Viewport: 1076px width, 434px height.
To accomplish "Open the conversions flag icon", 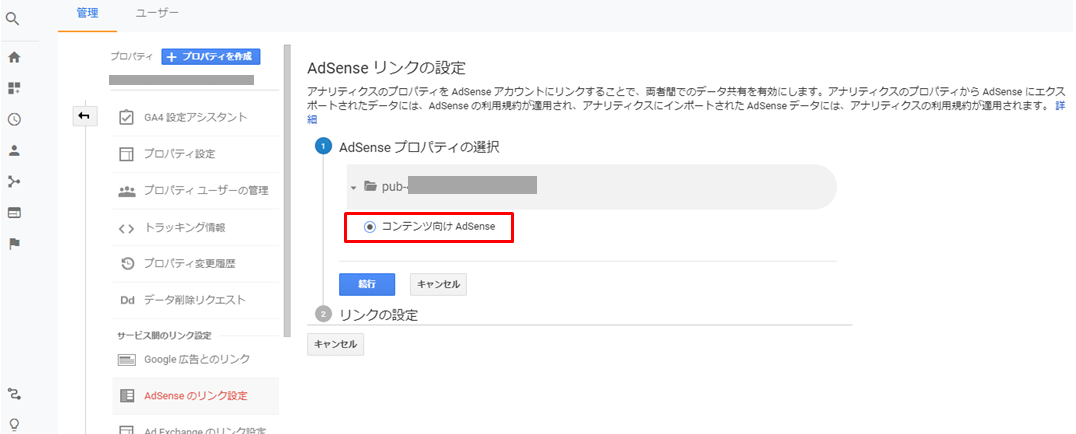I will [x=14, y=244].
